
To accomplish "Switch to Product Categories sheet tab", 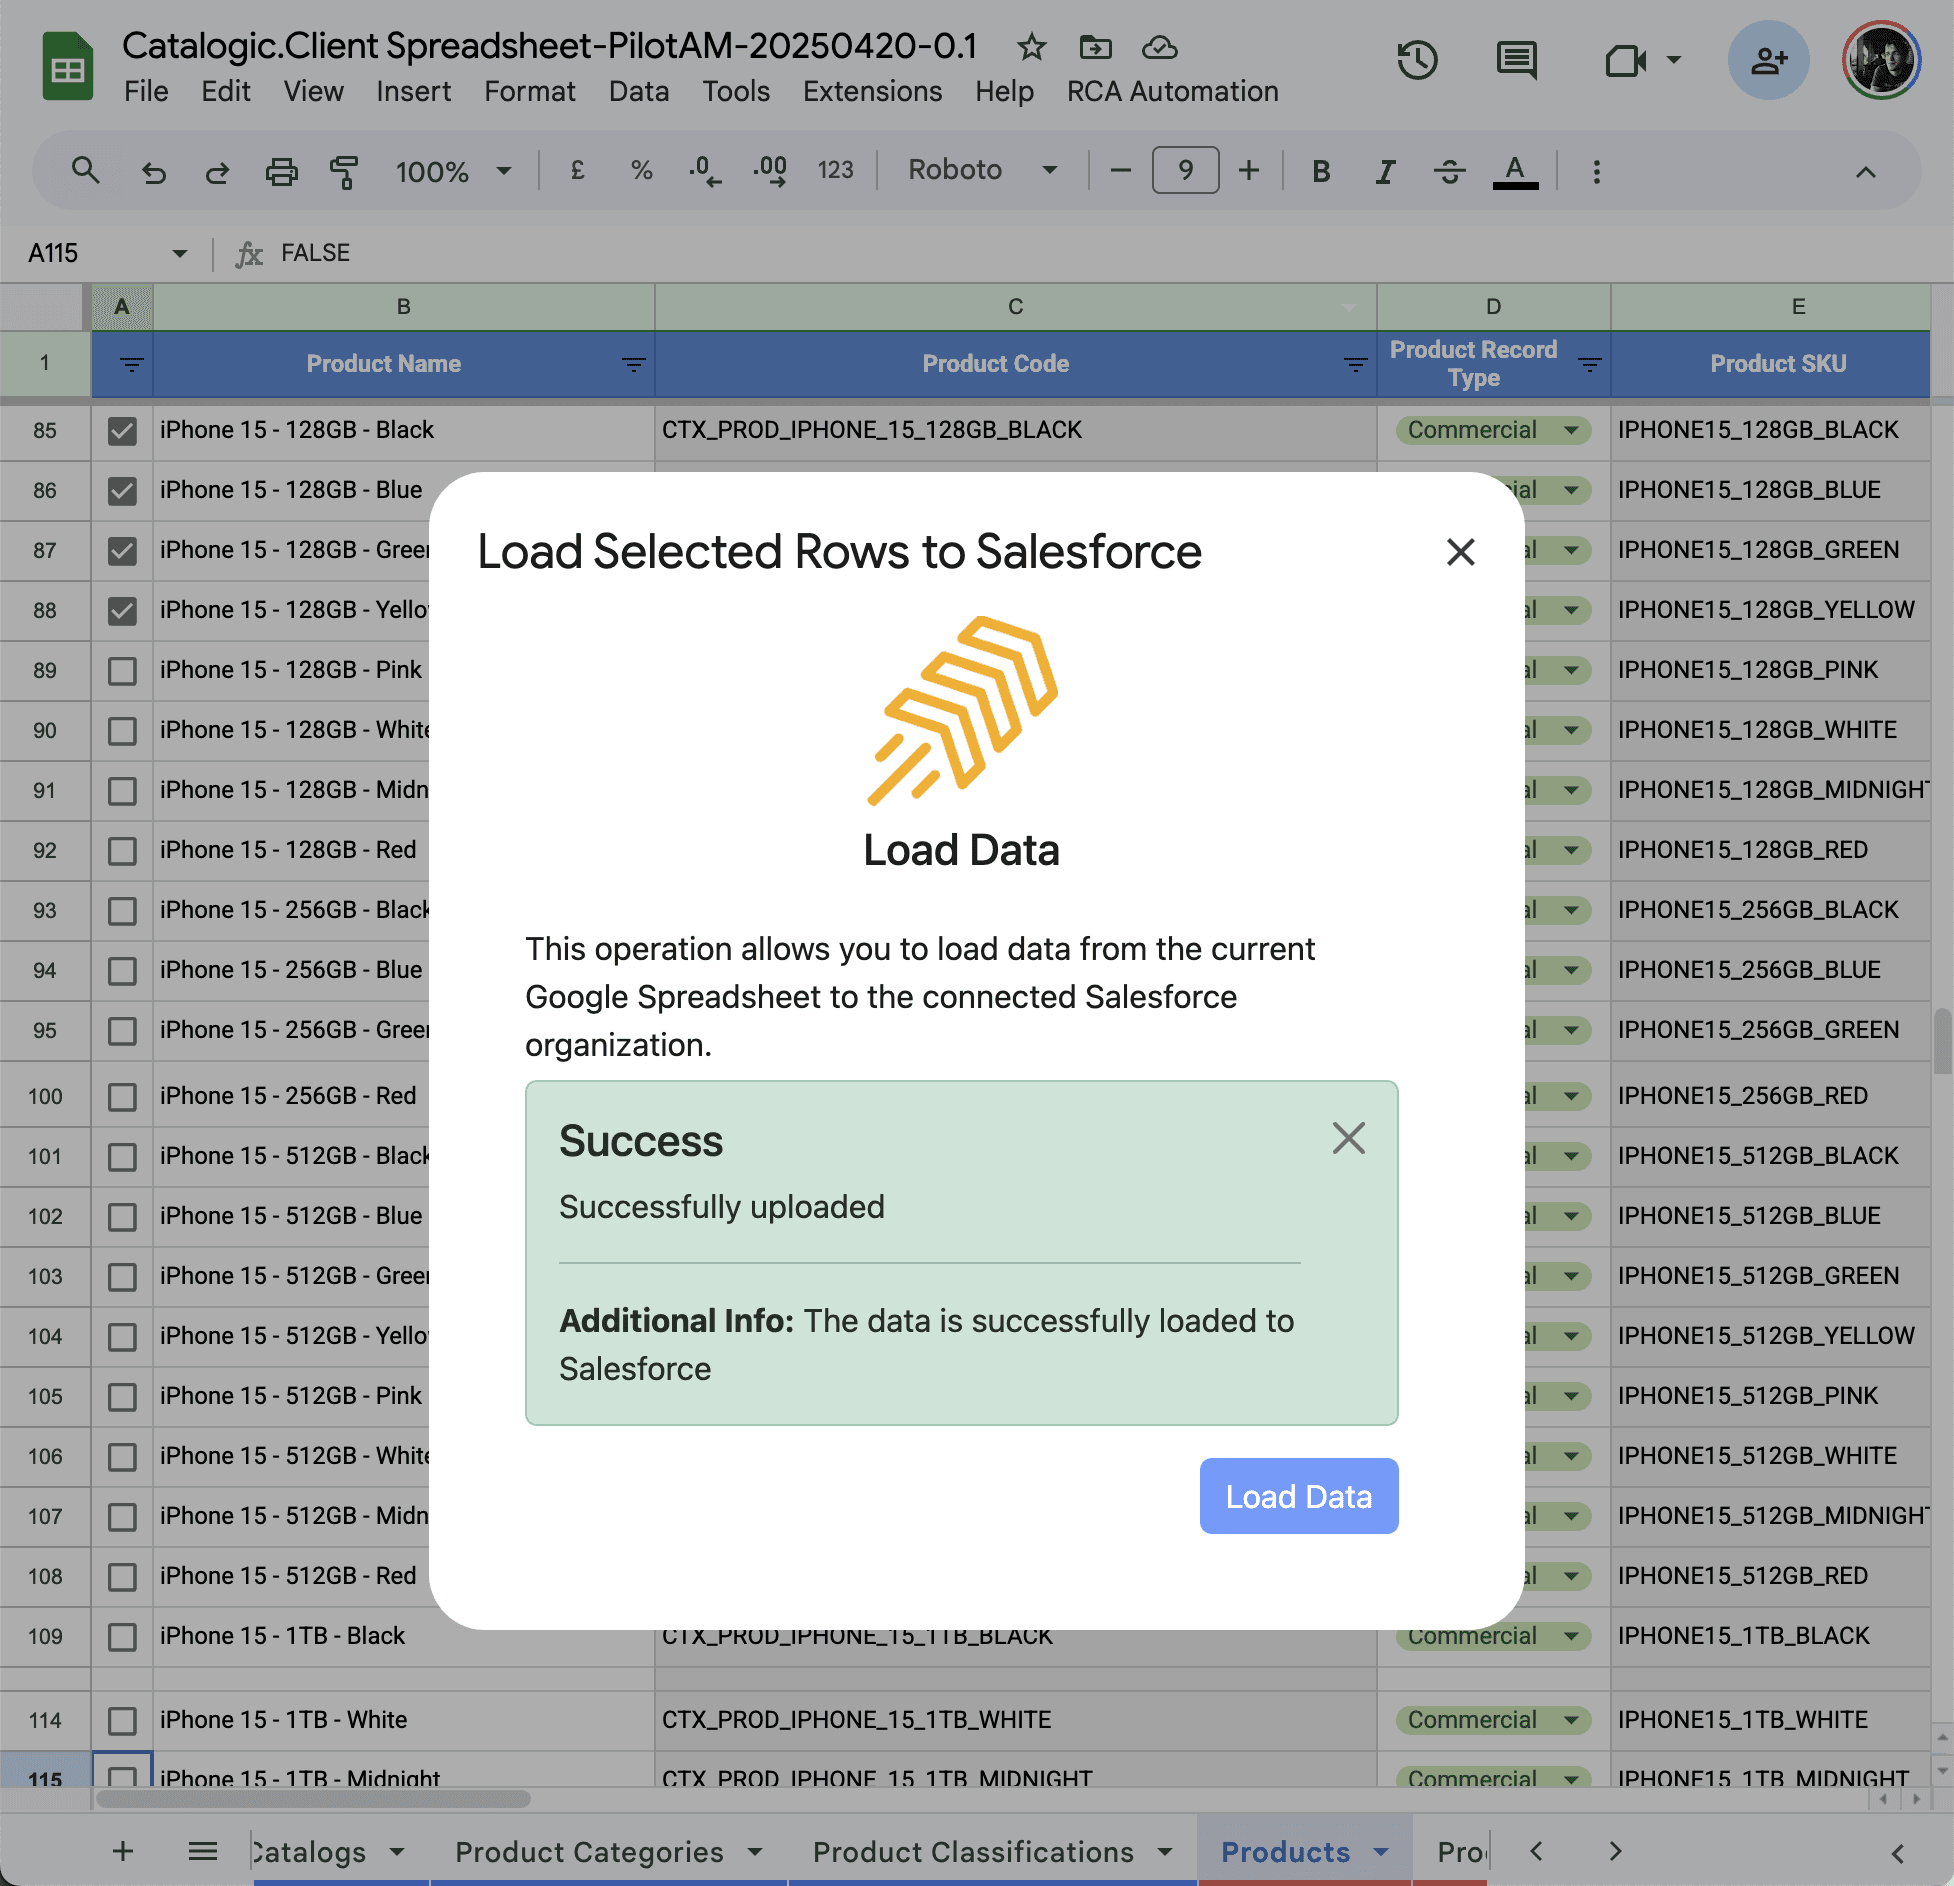I will 589,1852.
